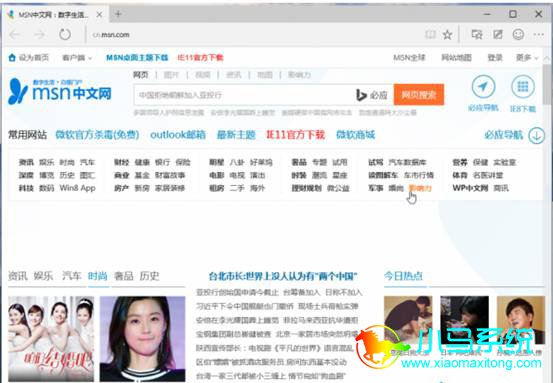
Task: Click the IE8下载 grid circle icon
Action: [x=523, y=86]
